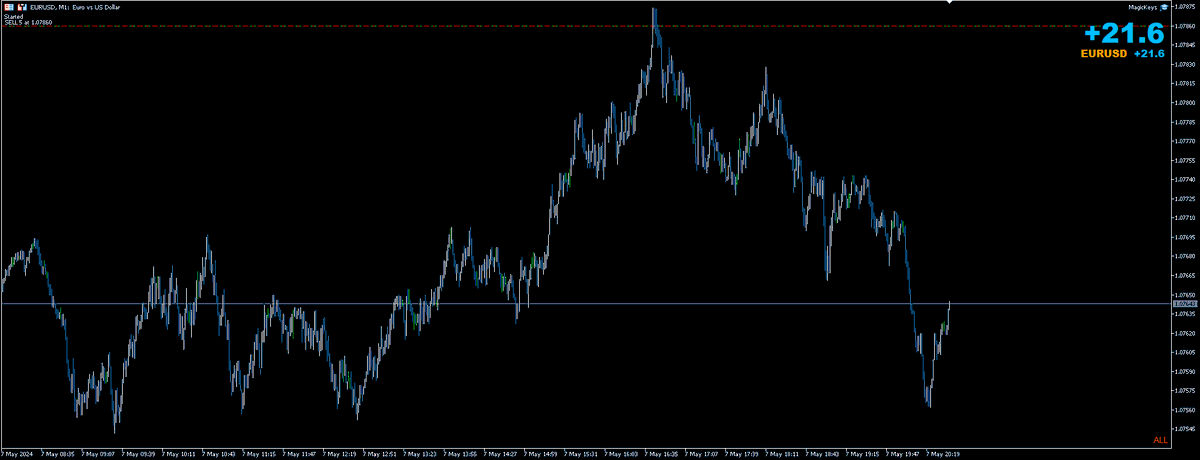The width and height of the screenshot is (1200, 460).
Task: Click the 7 May 20:19 time axis label
Action: [x=945, y=454]
